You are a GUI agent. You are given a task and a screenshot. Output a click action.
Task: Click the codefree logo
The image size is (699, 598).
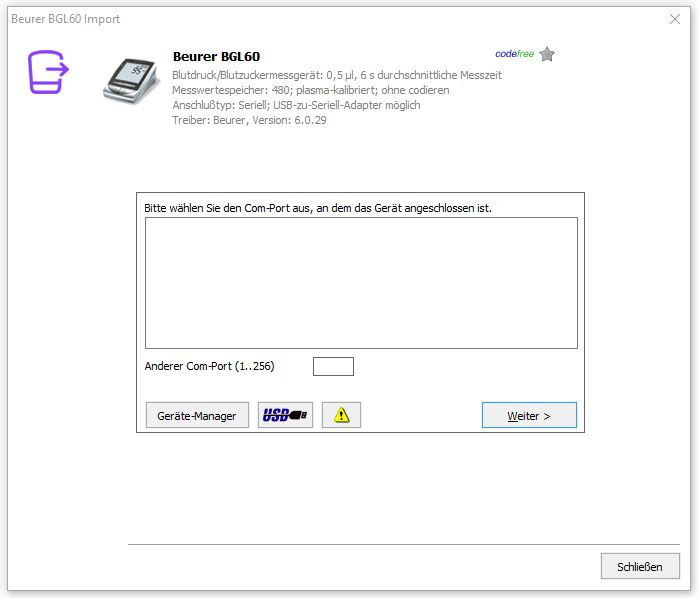pyautogui.click(x=514, y=54)
